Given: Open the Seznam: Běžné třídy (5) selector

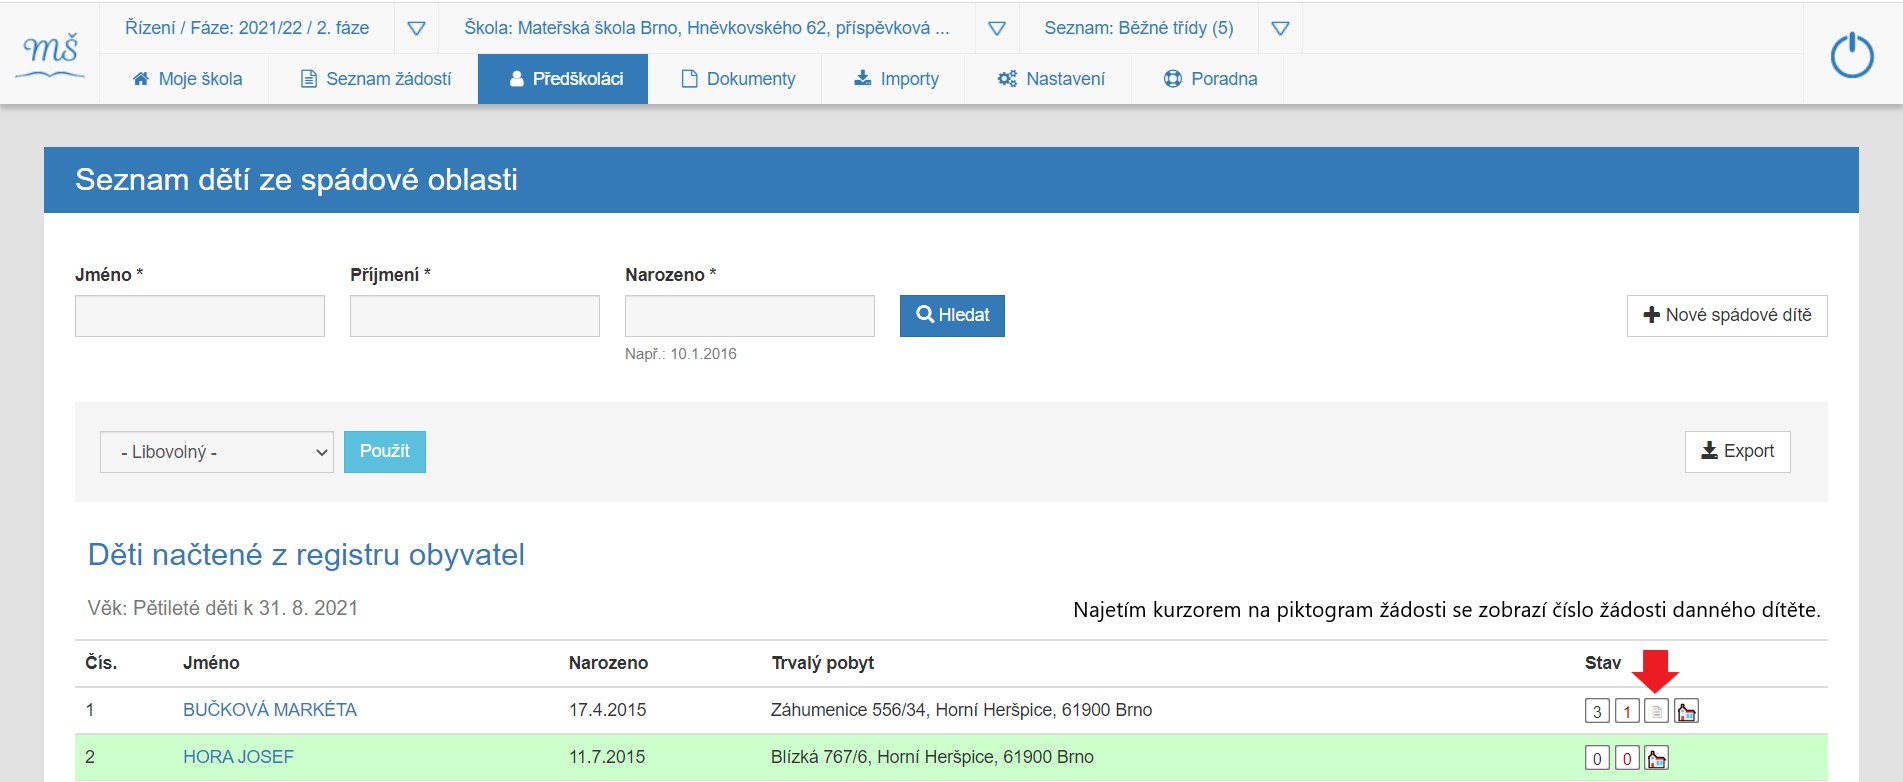Looking at the screenshot, I should pos(1139,28).
